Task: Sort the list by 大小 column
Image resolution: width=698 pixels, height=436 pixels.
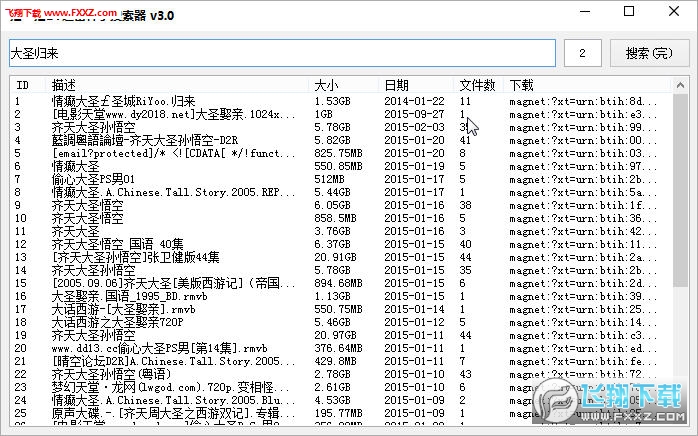Action: point(326,85)
